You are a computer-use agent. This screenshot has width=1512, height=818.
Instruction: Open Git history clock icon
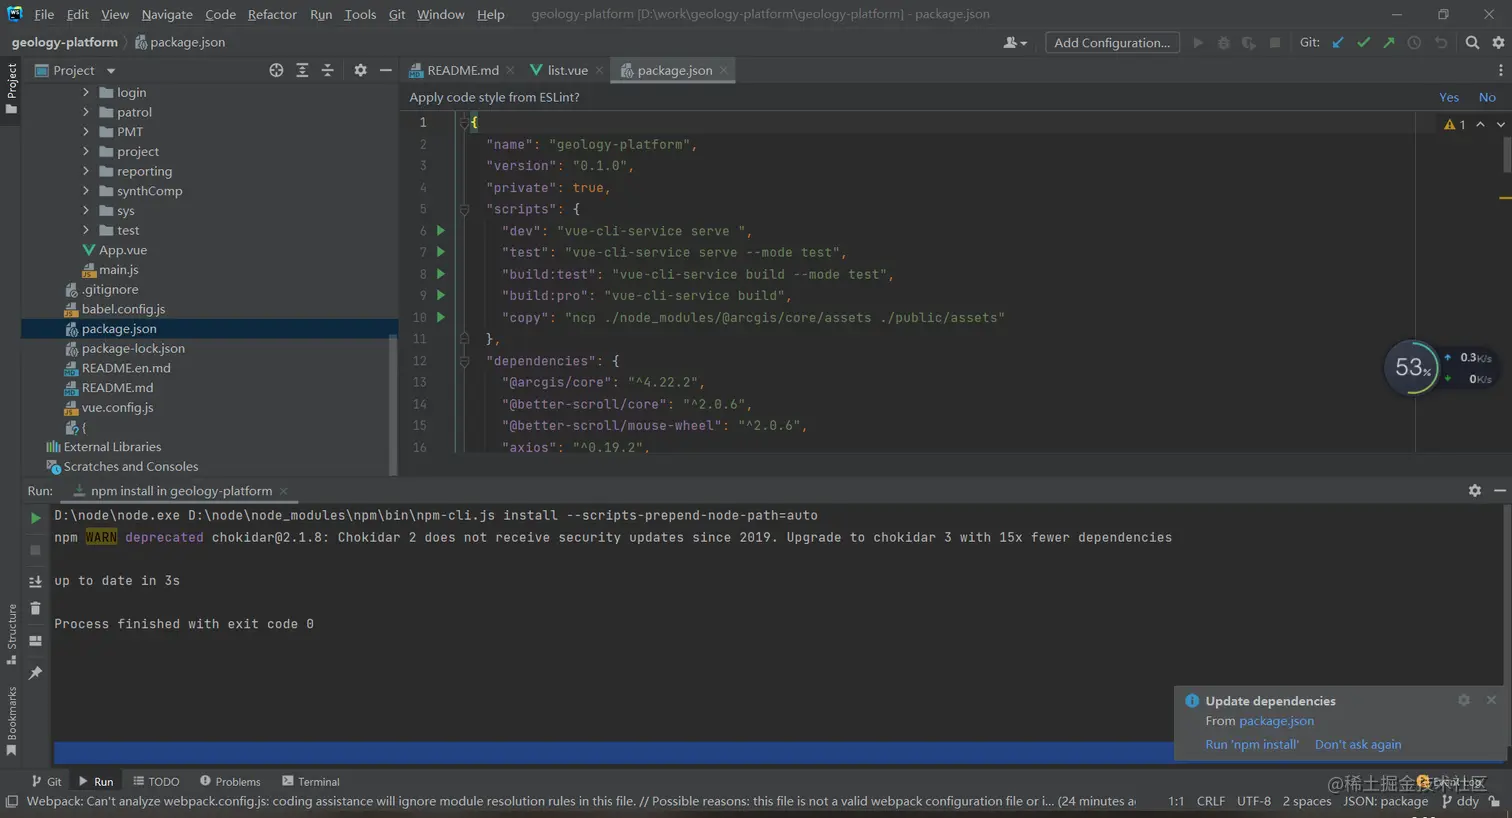point(1414,42)
